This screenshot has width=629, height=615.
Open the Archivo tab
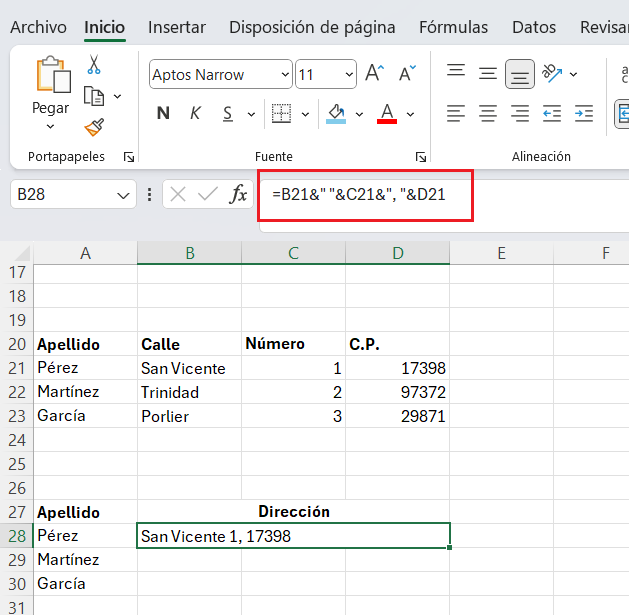tap(39, 27)
